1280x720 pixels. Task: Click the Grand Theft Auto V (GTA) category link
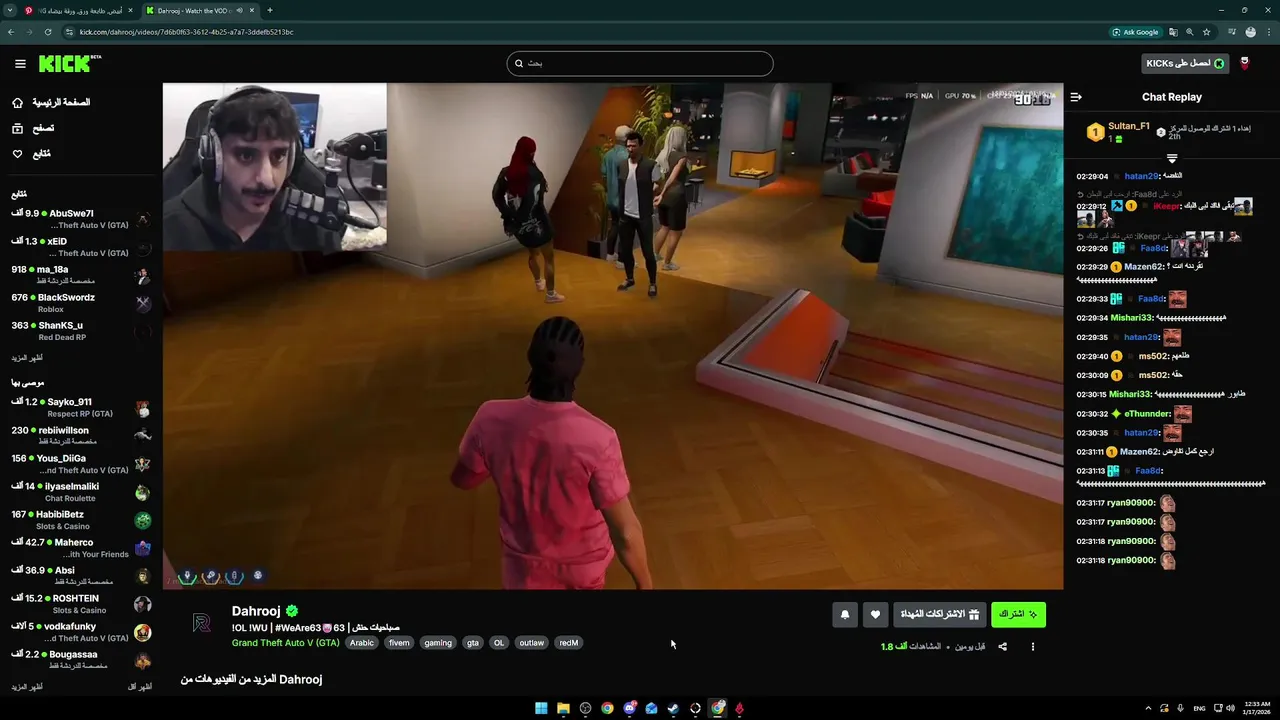(285, 643)
